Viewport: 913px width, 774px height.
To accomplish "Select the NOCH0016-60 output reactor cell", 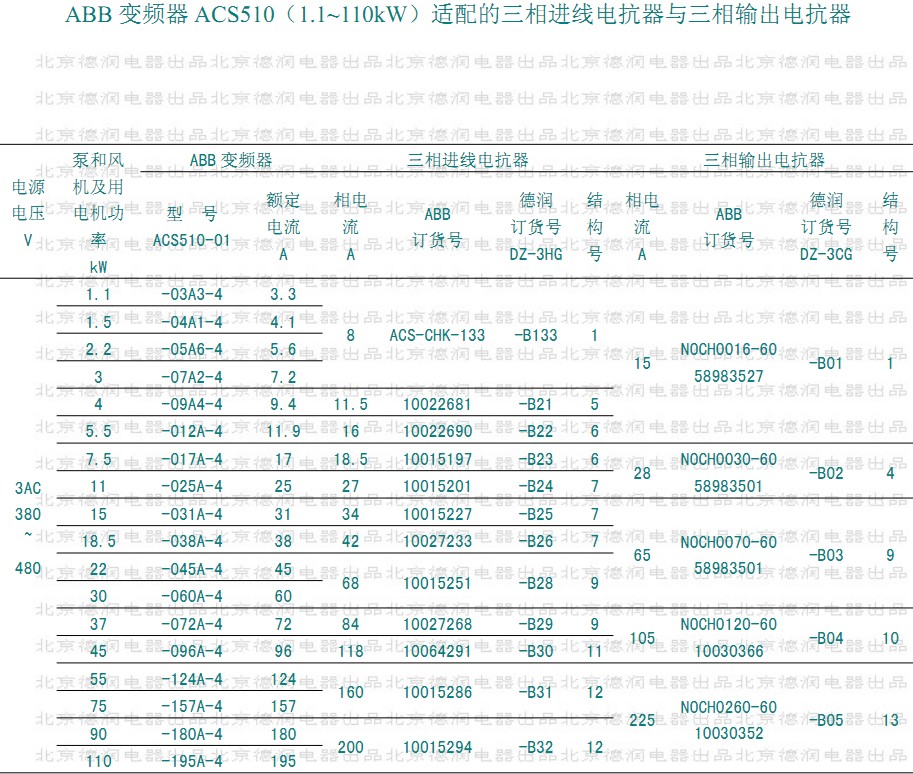I will pyautogui.click(x=728, y=350).
